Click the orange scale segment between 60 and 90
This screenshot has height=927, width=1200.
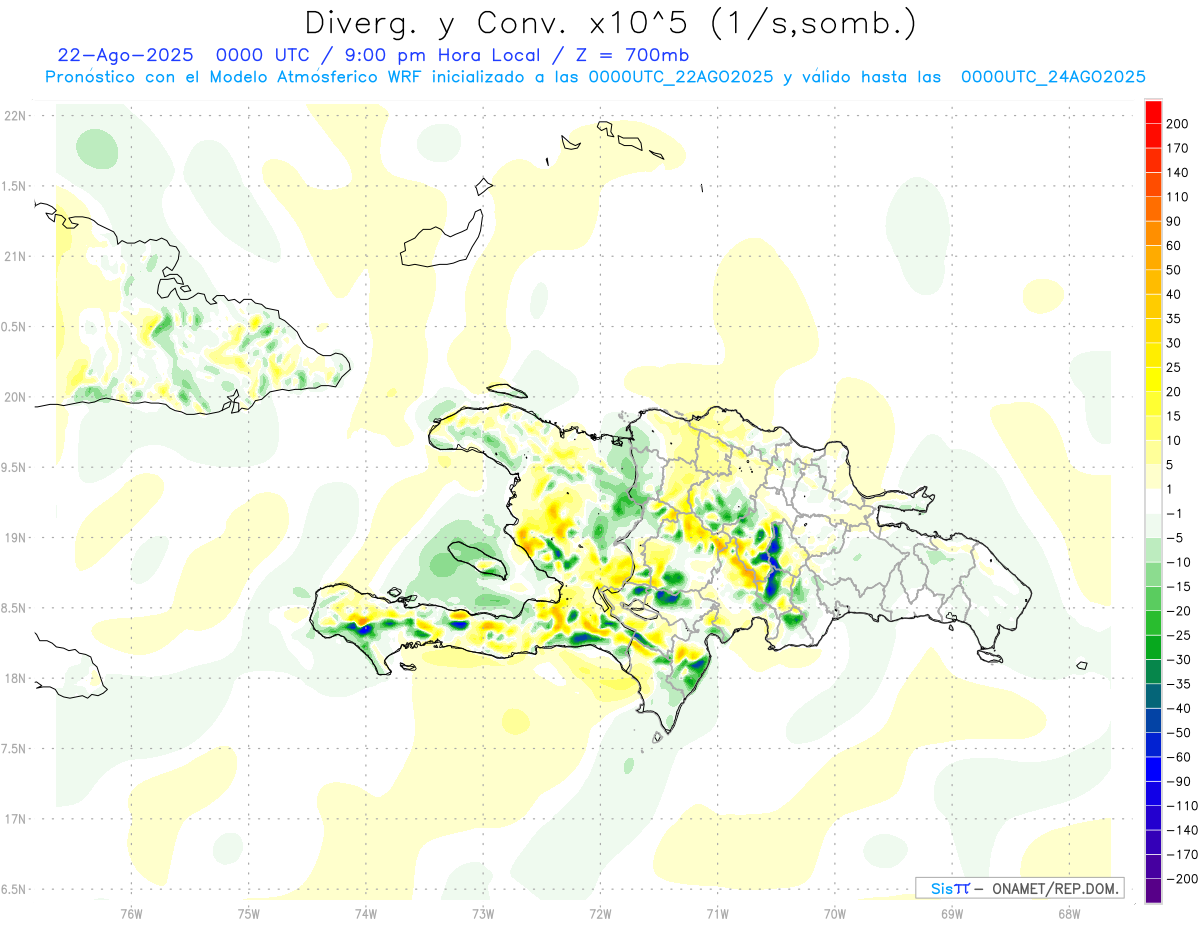[x=1153, y=234]
